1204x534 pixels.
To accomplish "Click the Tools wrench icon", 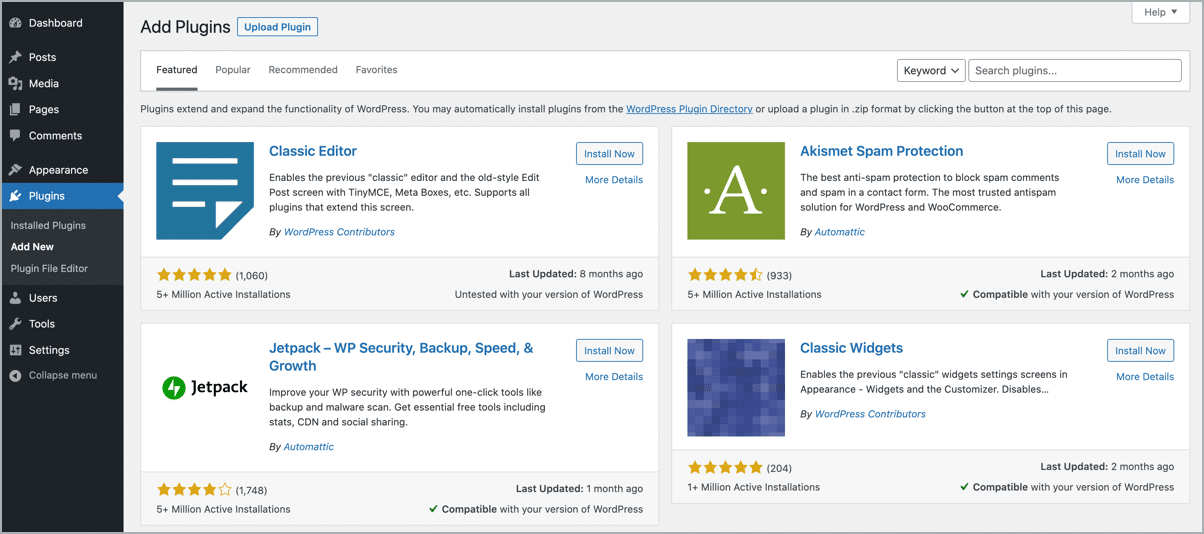I will click(15, 324).
